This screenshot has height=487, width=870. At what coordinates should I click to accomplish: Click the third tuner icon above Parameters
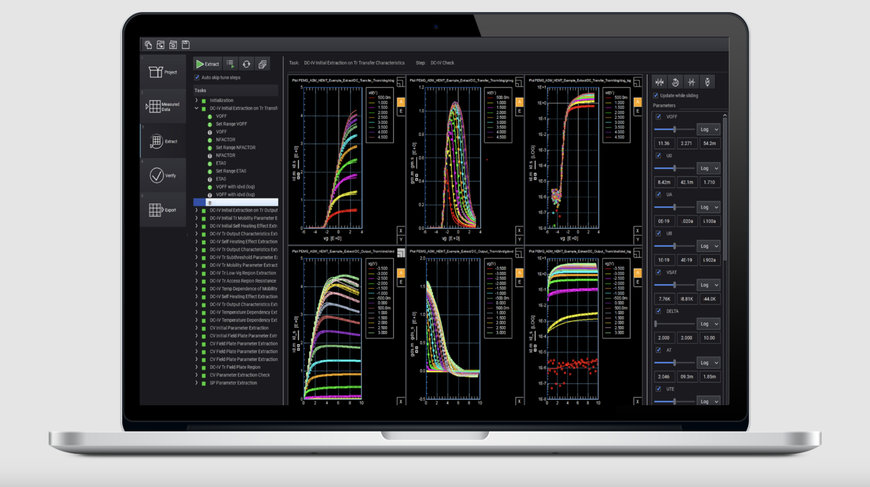pyautogui.click(x=691, y=82)
